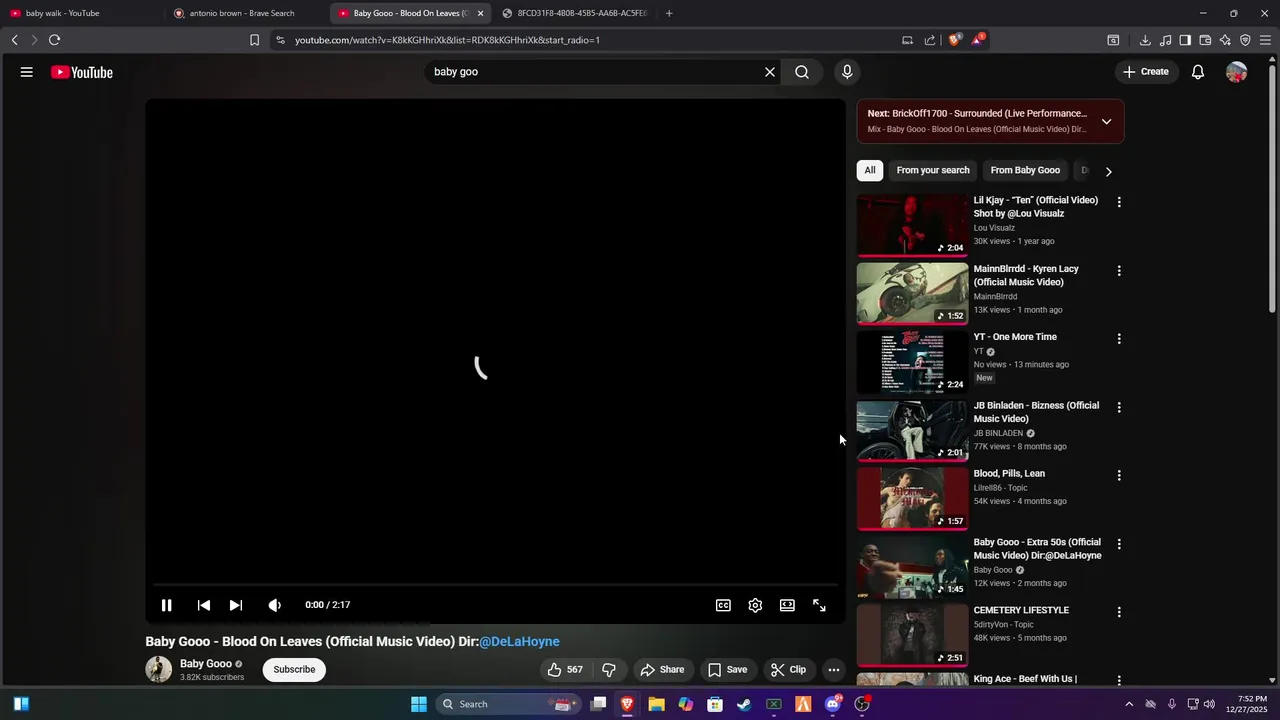Screen dimensions: 1280x720
Task: Open Baby Gooo channel avatar
Action: click(159, 670)
